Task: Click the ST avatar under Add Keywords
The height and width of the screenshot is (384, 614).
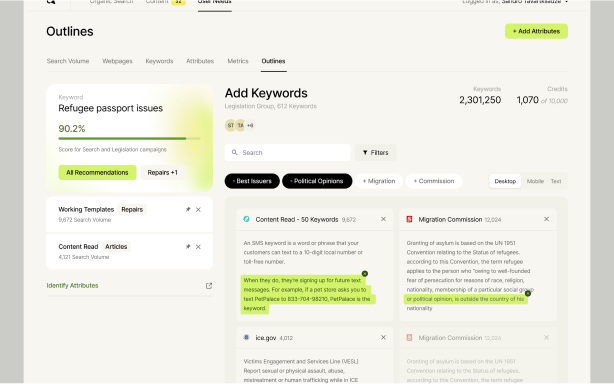Action: point(230,125)
